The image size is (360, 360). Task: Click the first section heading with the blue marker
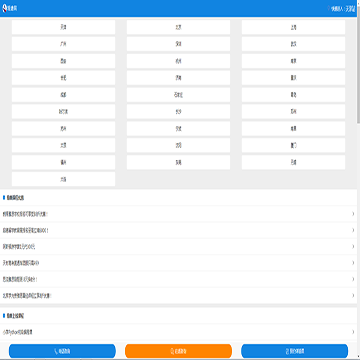(14, 198)
